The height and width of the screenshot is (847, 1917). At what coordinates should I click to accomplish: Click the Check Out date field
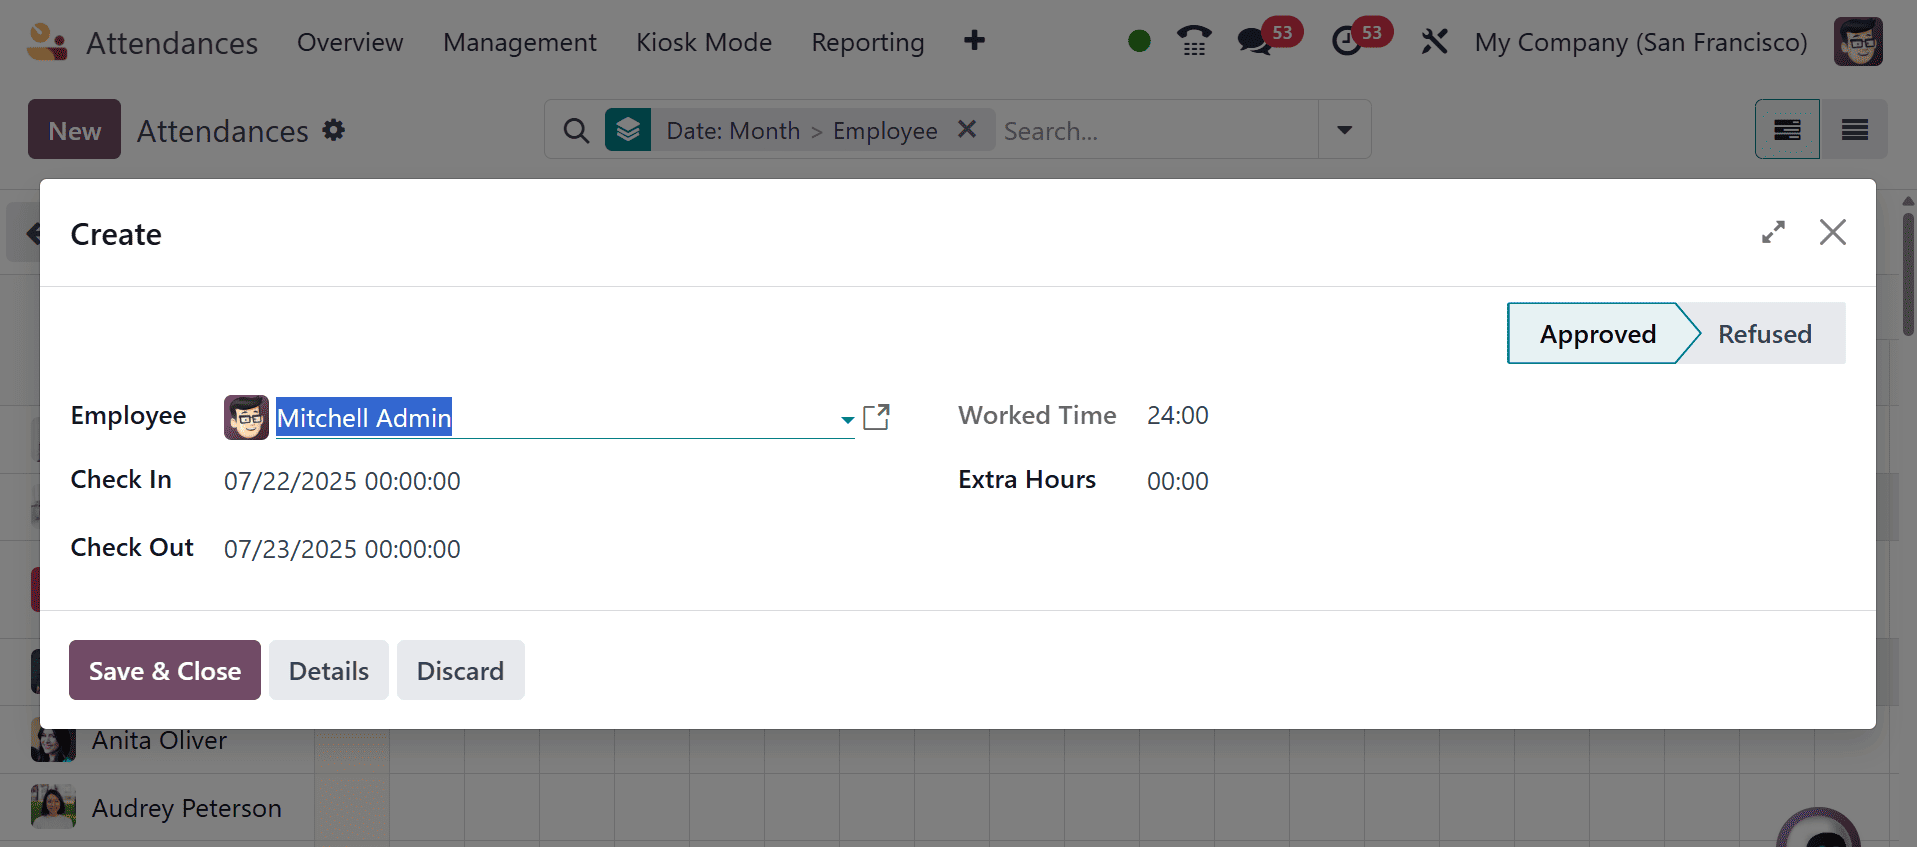point(342,549)
